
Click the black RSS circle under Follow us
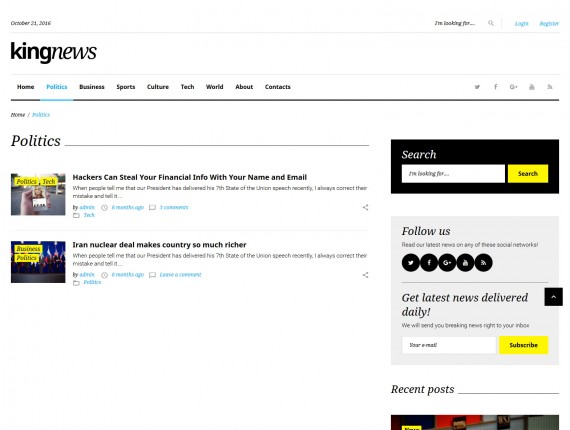coord(483,262)
